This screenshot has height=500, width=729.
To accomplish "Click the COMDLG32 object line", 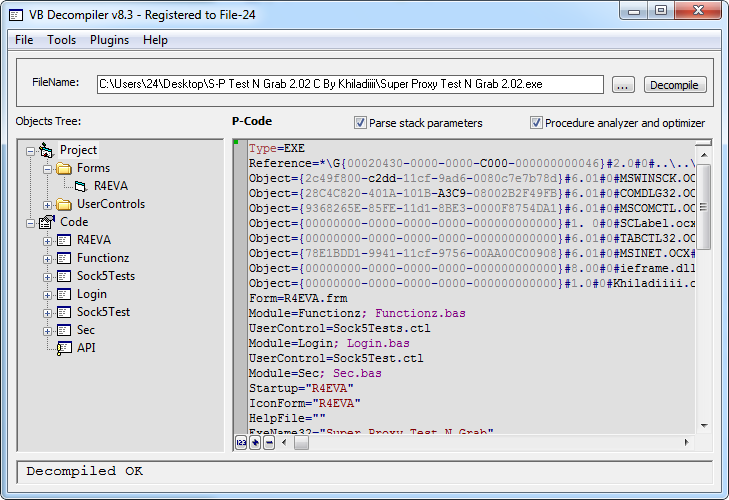I will point(472,193).
